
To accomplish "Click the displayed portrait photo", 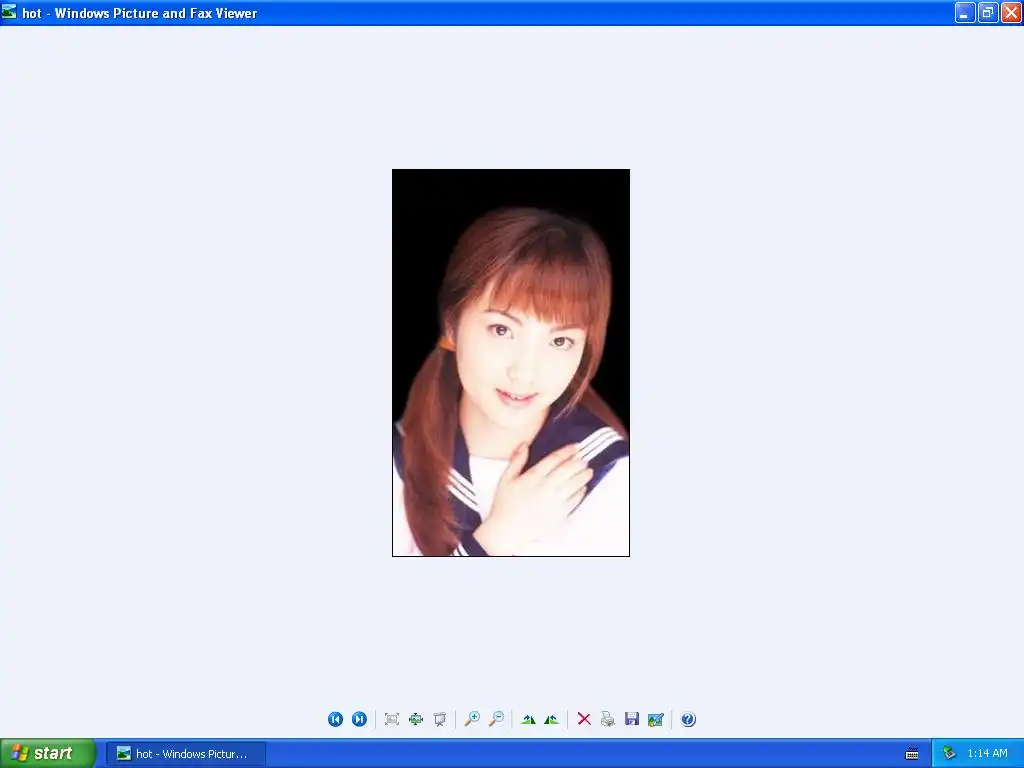I will pyautogui.click(x=511, y=363).
